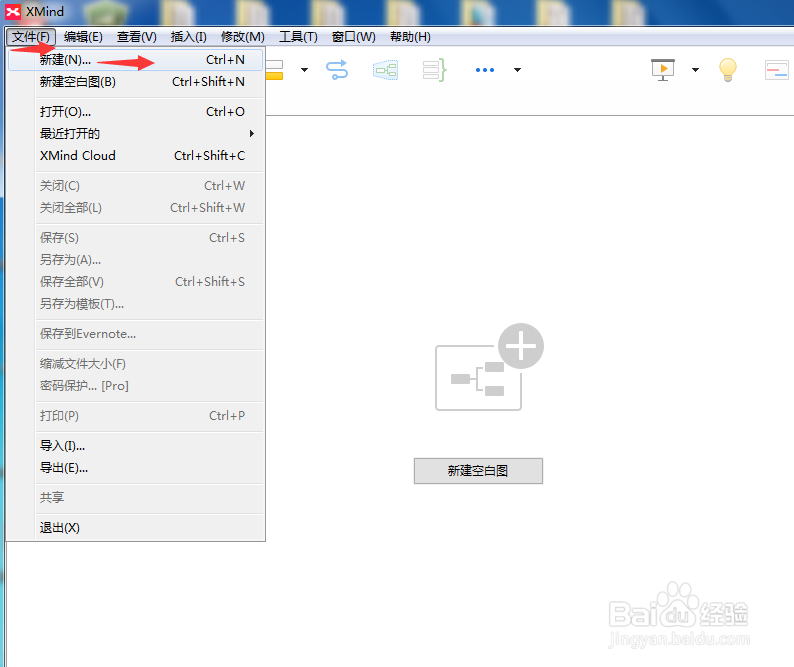Select 保存到Evernote... menu entry

point(136,334)
